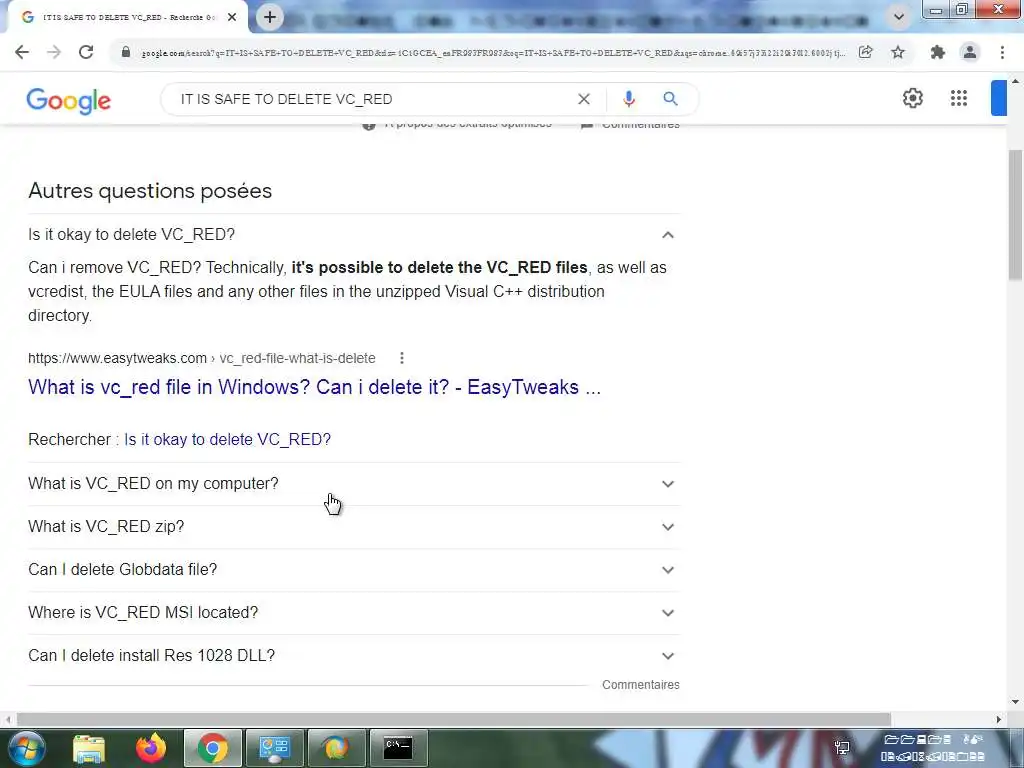
Task: Open the three-dot menu beside easytweaks.com
Action: [x=402, y=358]
